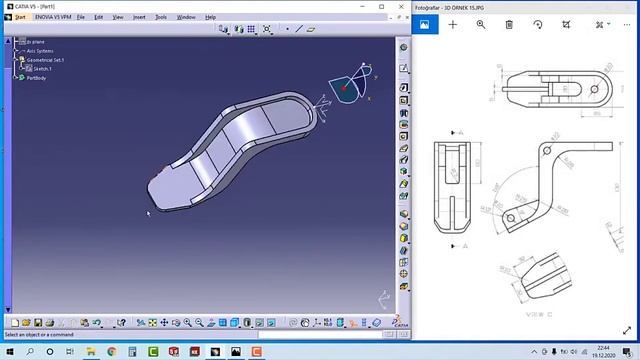The height and width of the screenshot is (360, 640).
Task: Click the Zoom In magnifier icon in CATIA
Action: click(x=187, y=323)
